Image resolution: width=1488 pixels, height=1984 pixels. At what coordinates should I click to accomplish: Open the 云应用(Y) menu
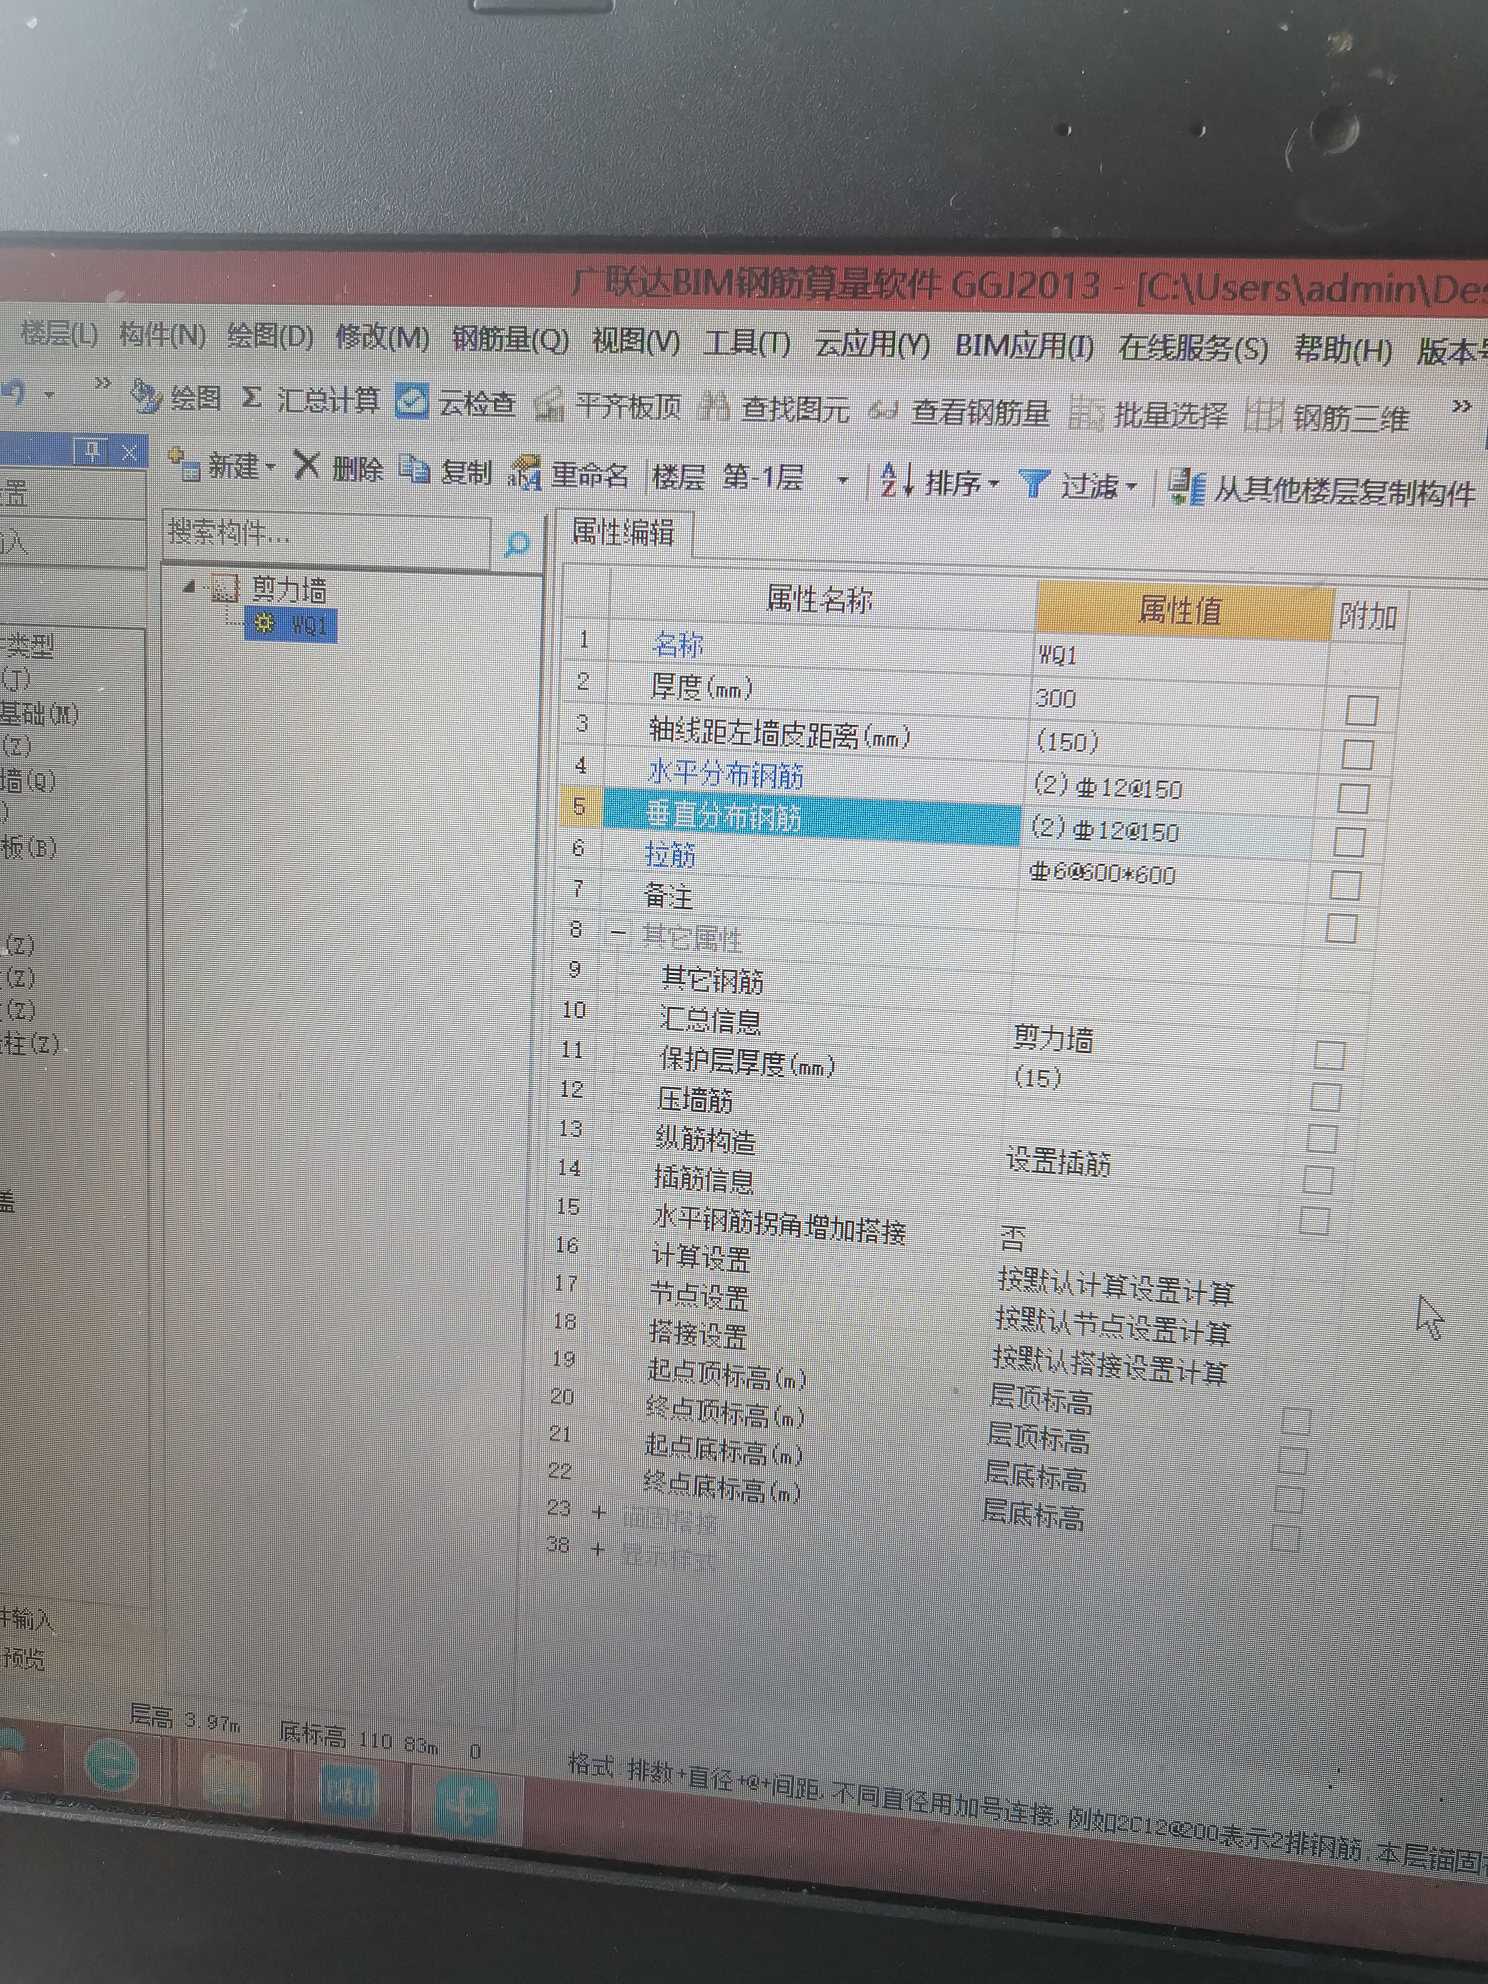[x=872, y=344]
